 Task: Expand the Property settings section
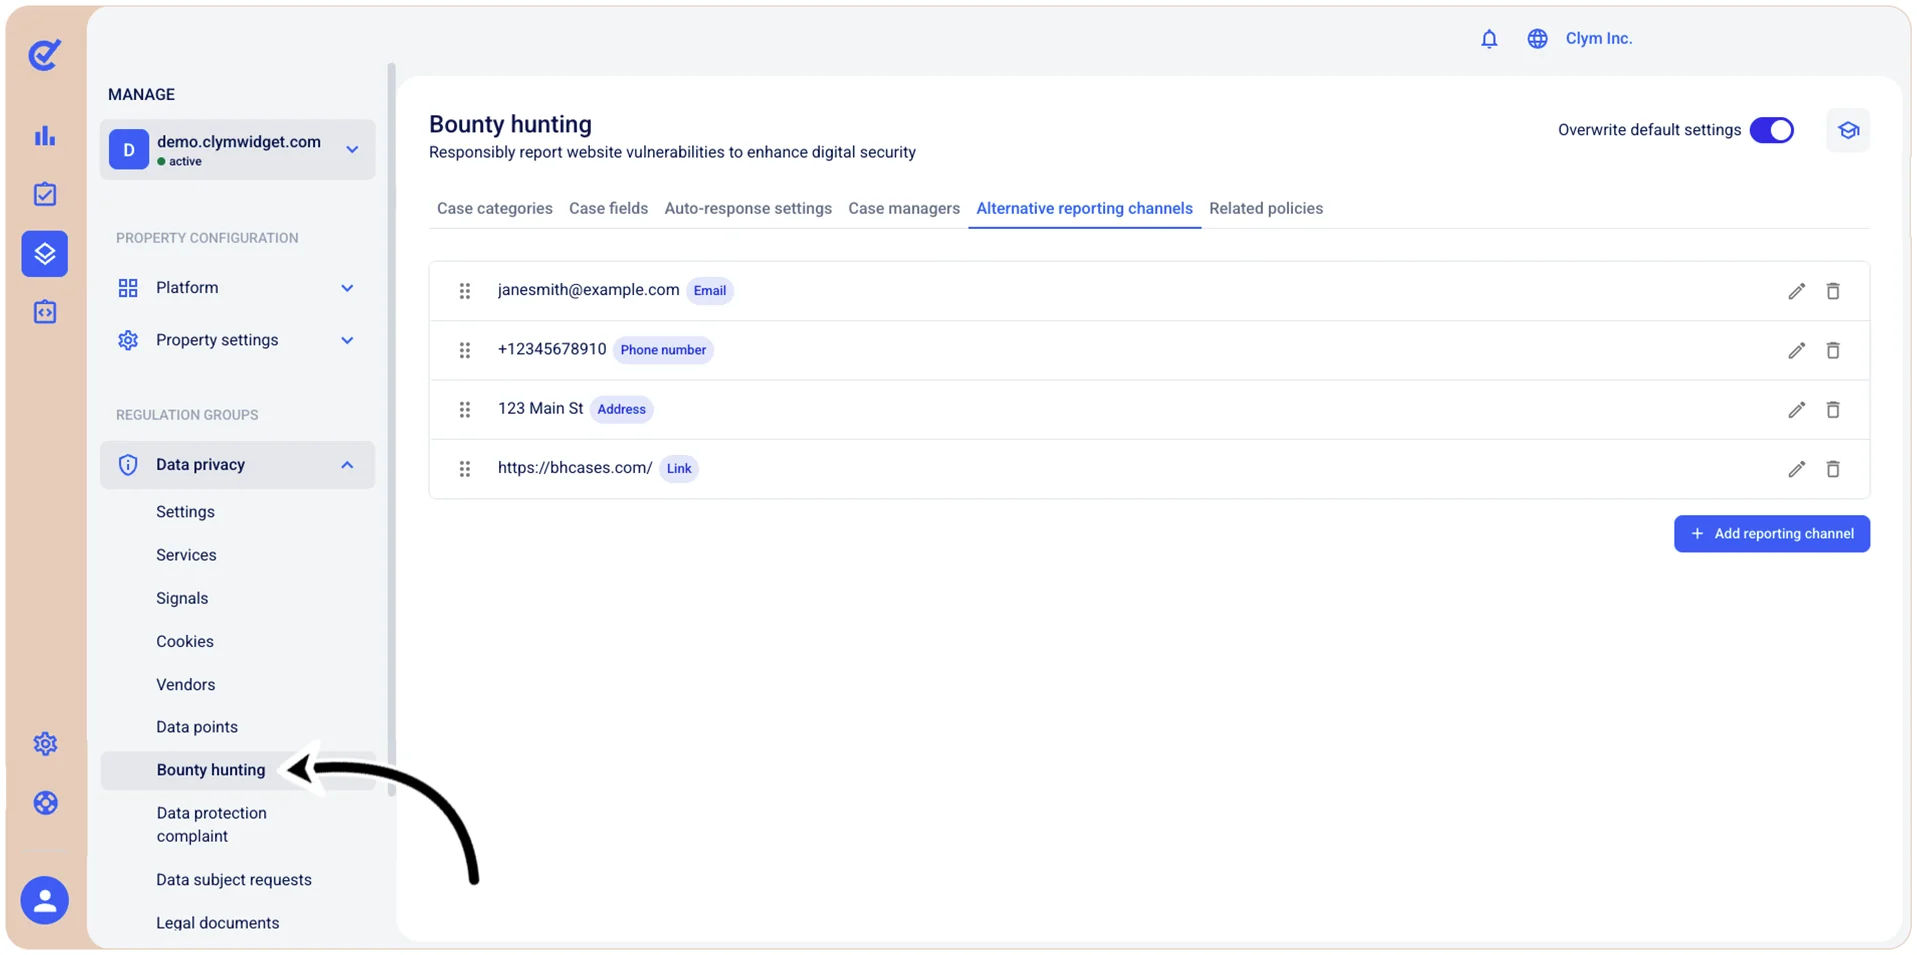click(x=237, y=340)
